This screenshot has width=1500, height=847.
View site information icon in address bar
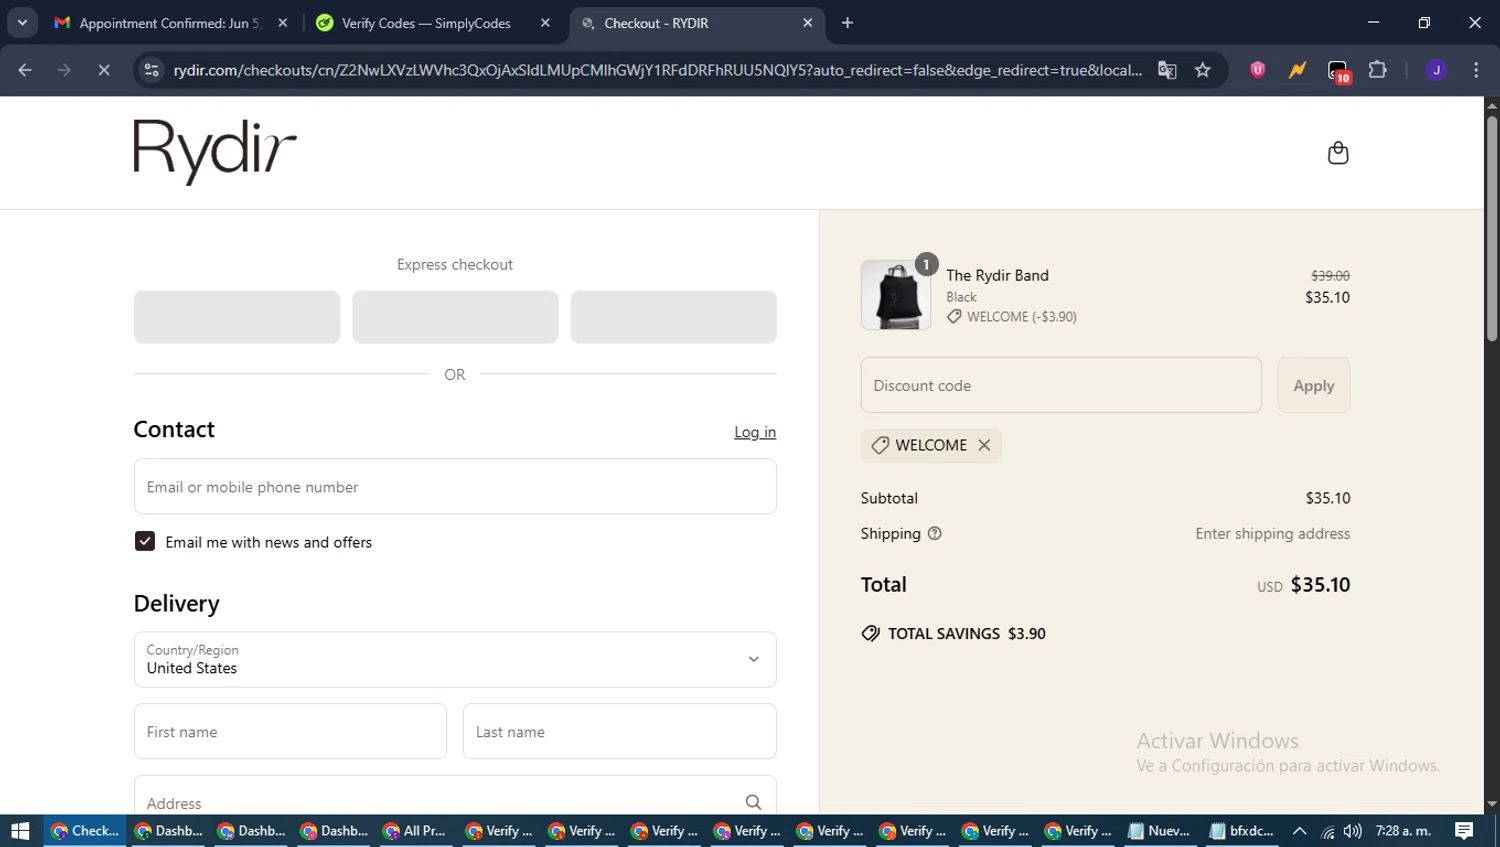point(151,70)
